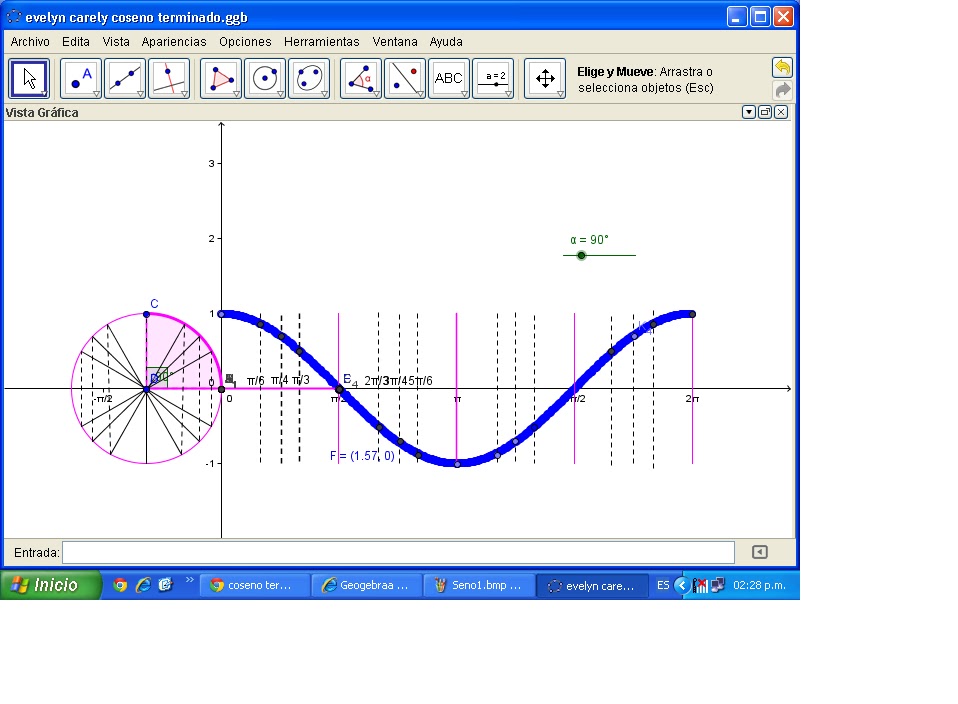Open the Conic tool dropdown arrow

[x=324, y=94]
